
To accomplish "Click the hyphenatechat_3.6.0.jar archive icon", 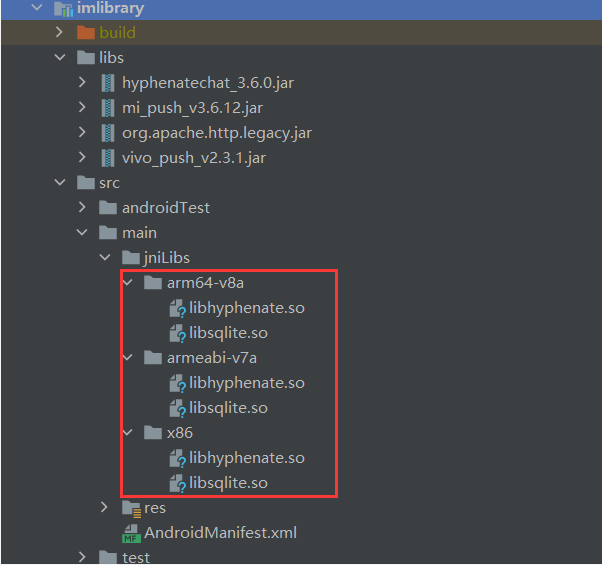I will (x=108, y=83).
